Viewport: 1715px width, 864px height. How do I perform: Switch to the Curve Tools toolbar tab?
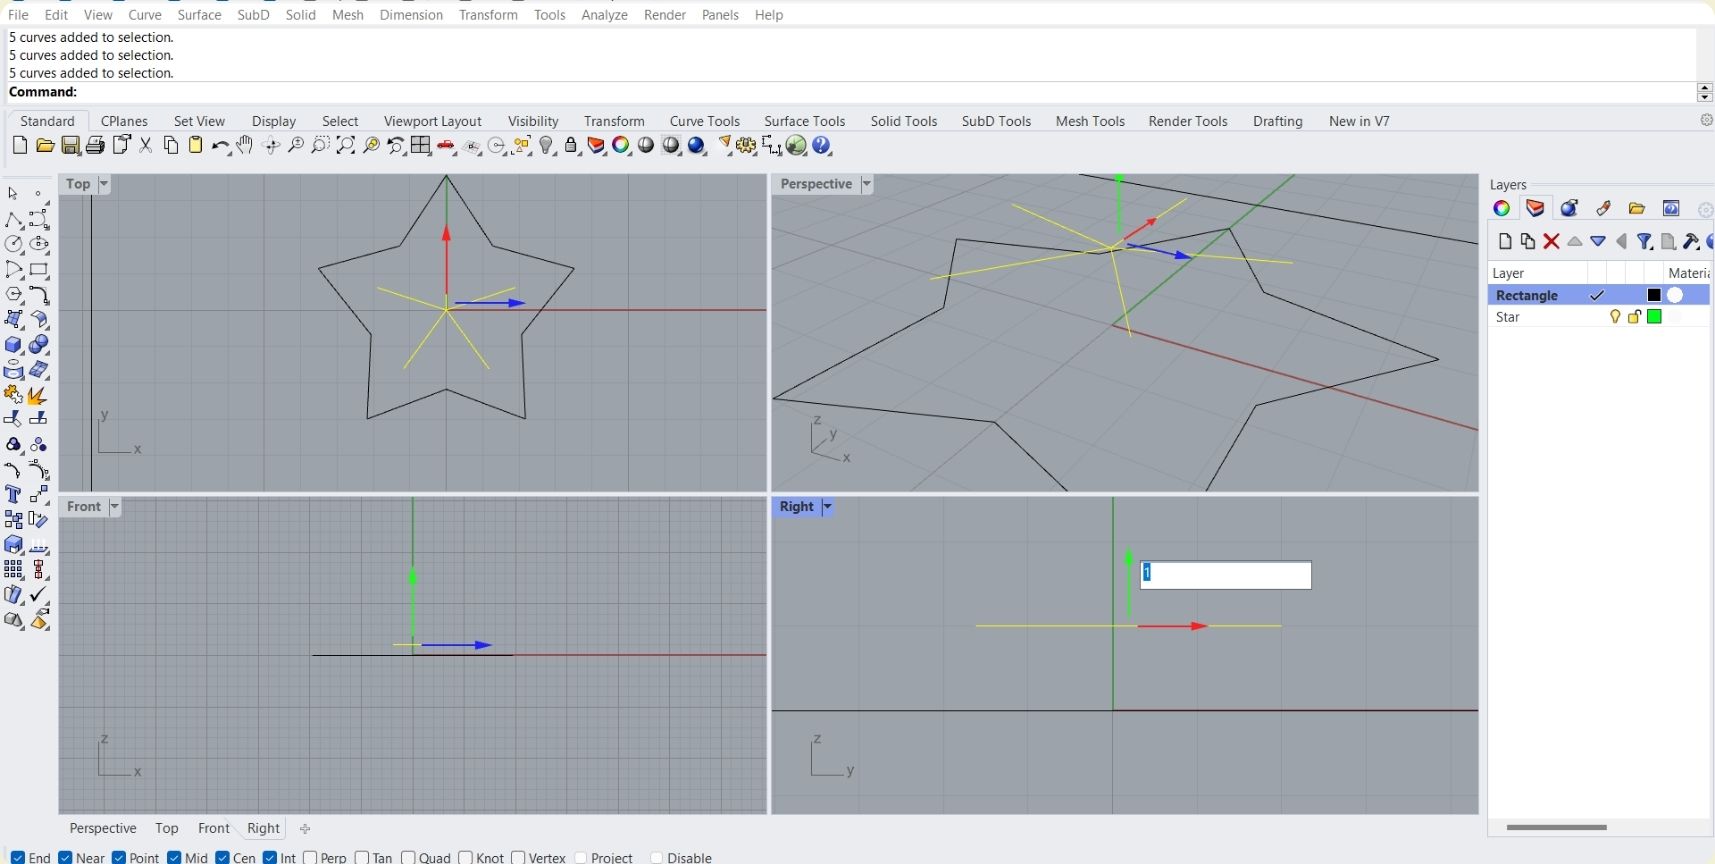click(705, 121)
